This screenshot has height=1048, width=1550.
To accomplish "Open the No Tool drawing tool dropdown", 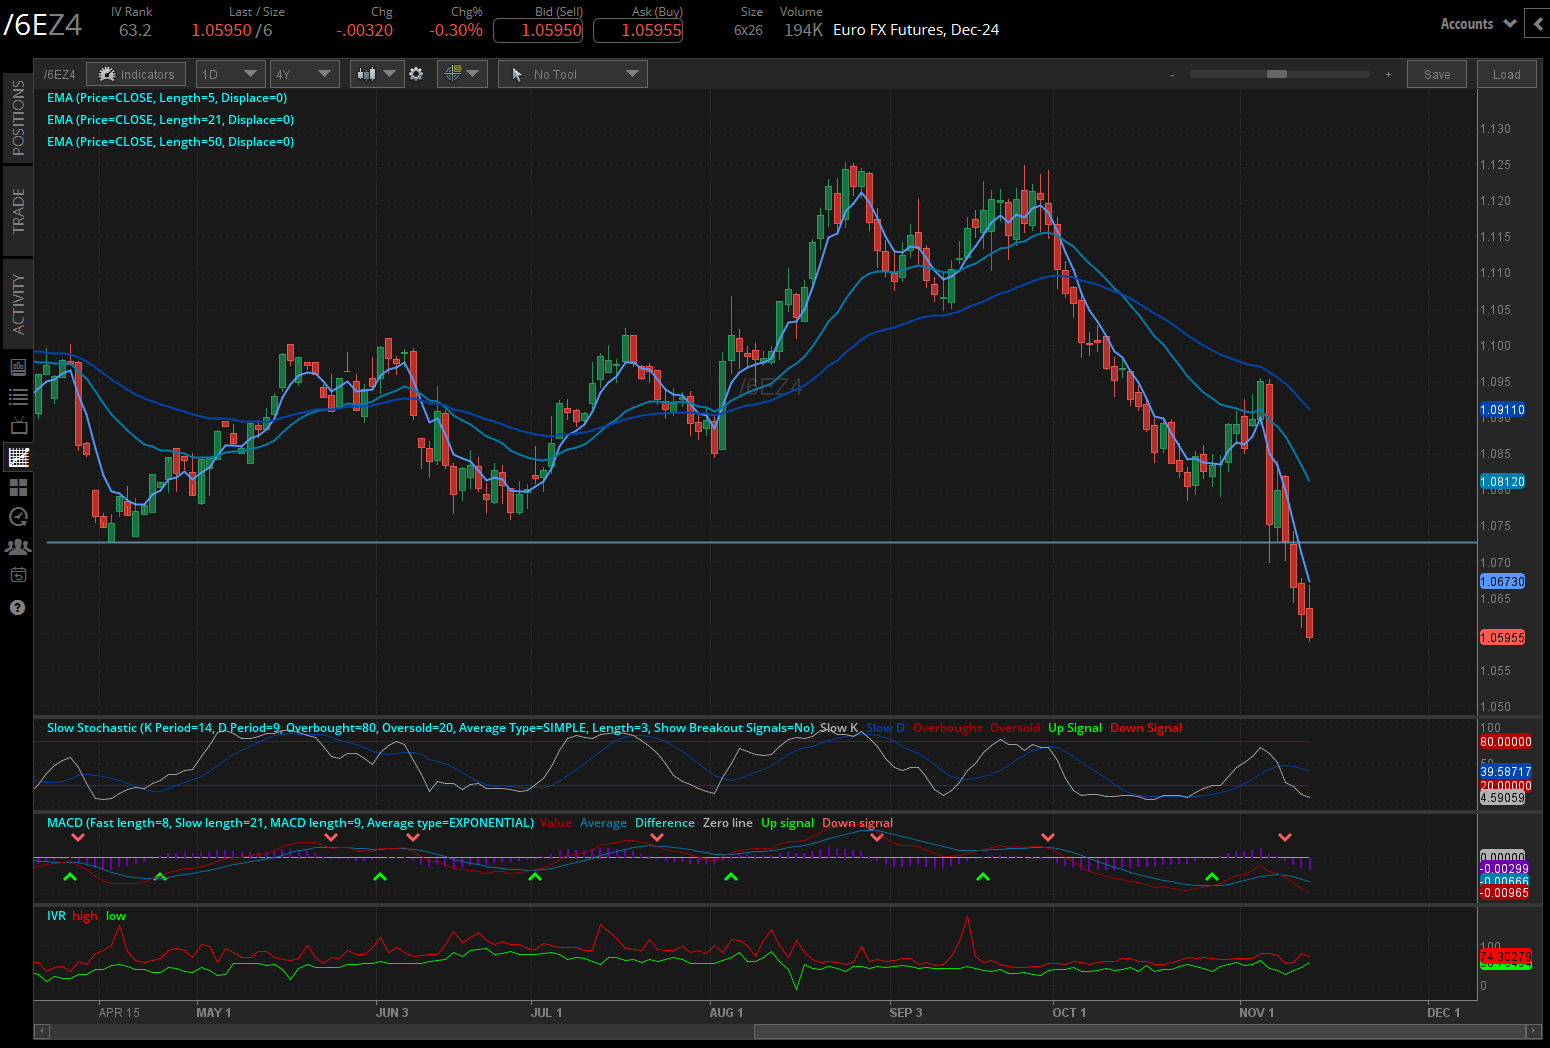I will pos(572,74).
